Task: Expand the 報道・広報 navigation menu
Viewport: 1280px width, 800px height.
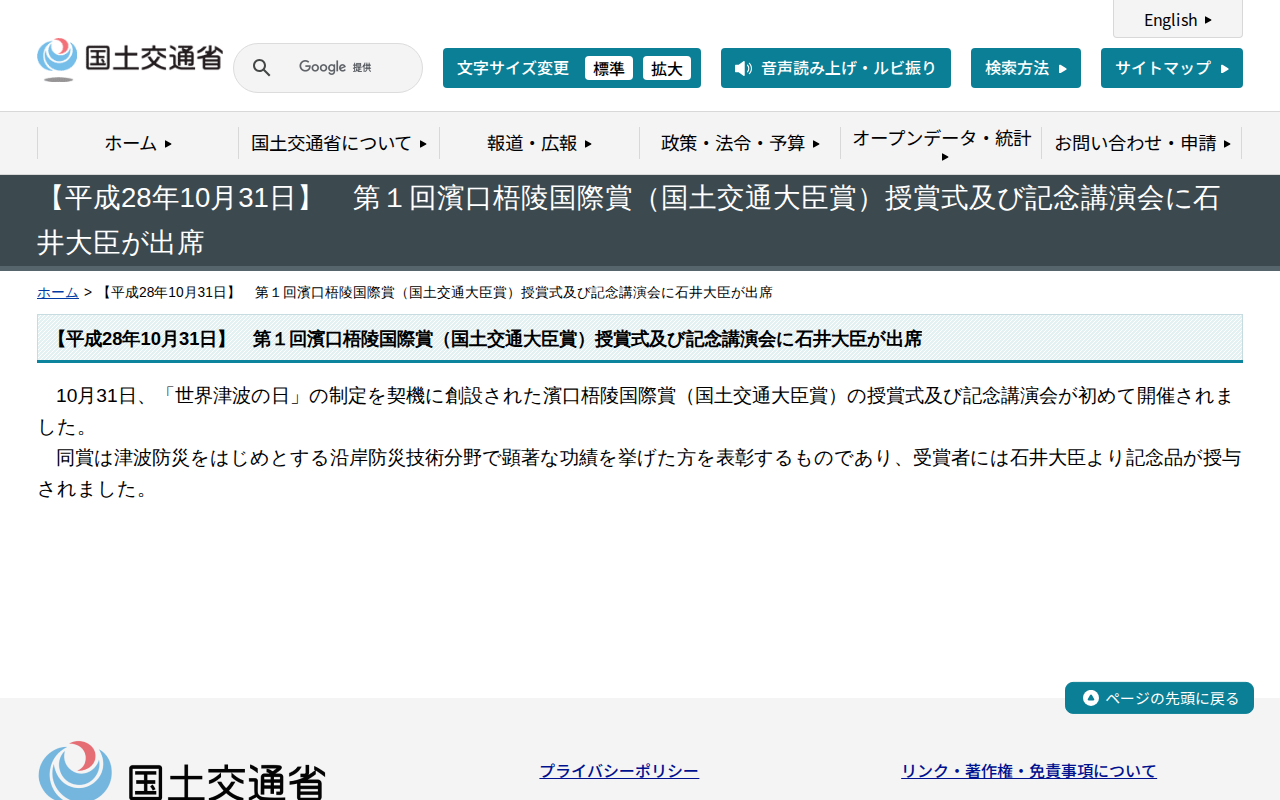Action: point(538,143)
